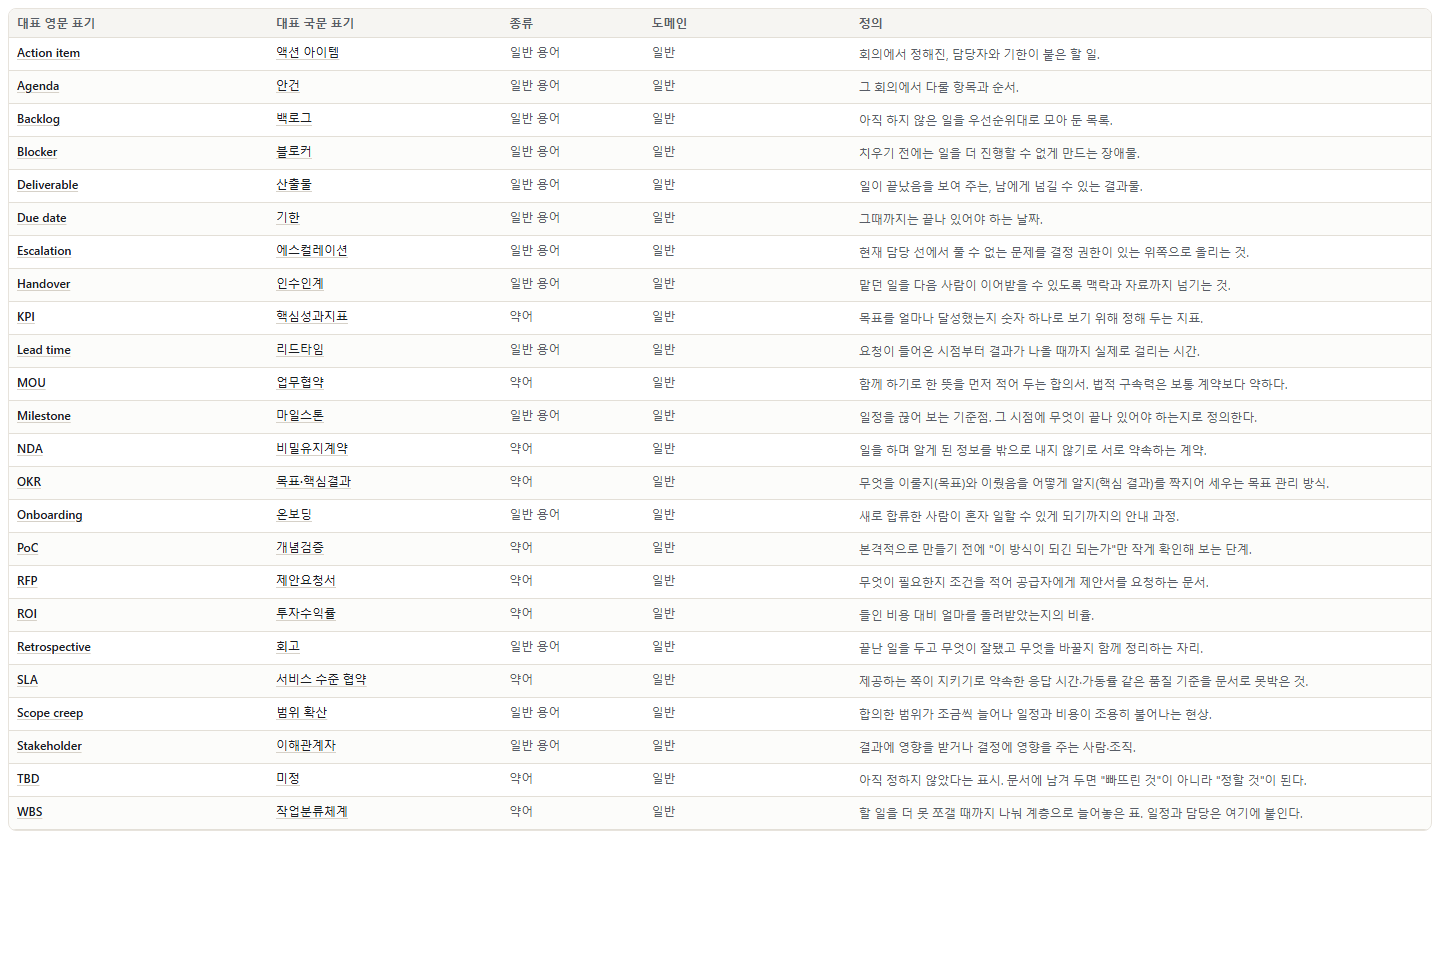
Task: Click the "OKR" abbreviation link
Action: click(29, 482)
